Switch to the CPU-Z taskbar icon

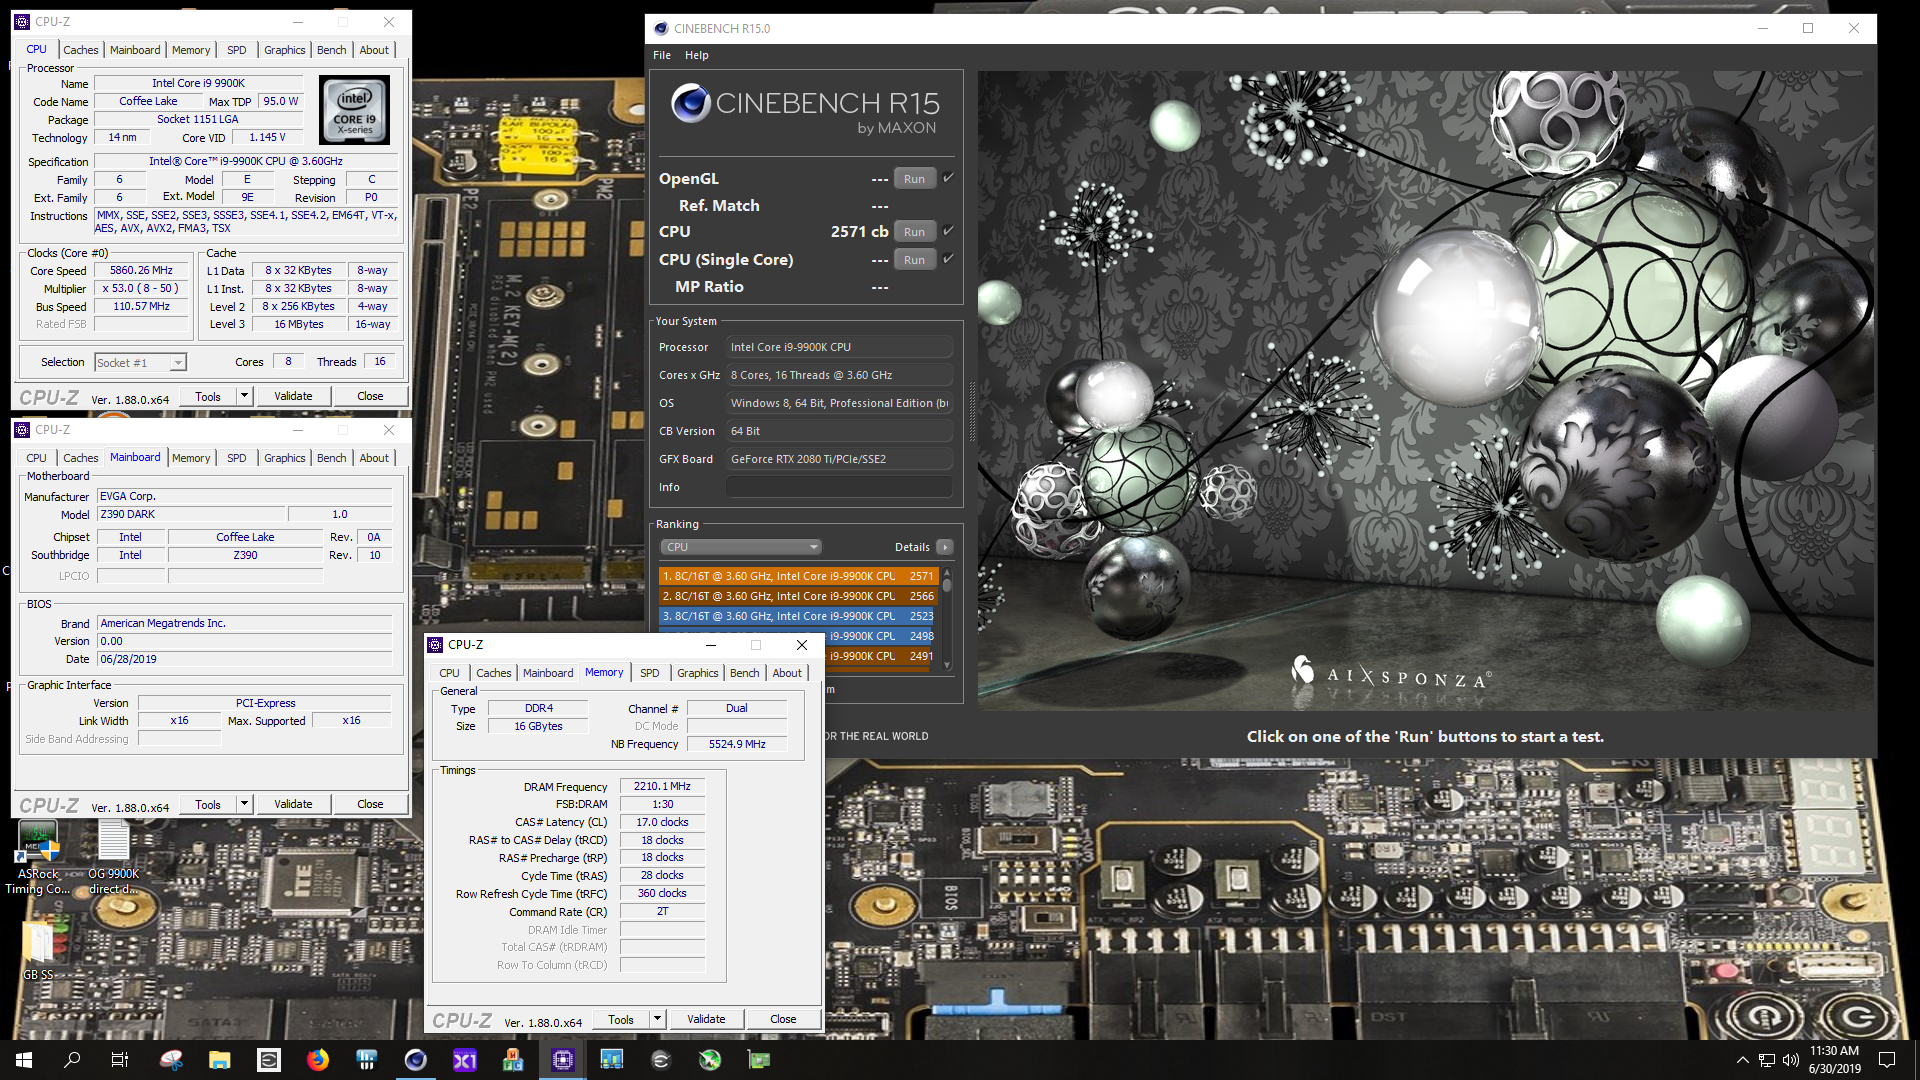pos(563,1060)
